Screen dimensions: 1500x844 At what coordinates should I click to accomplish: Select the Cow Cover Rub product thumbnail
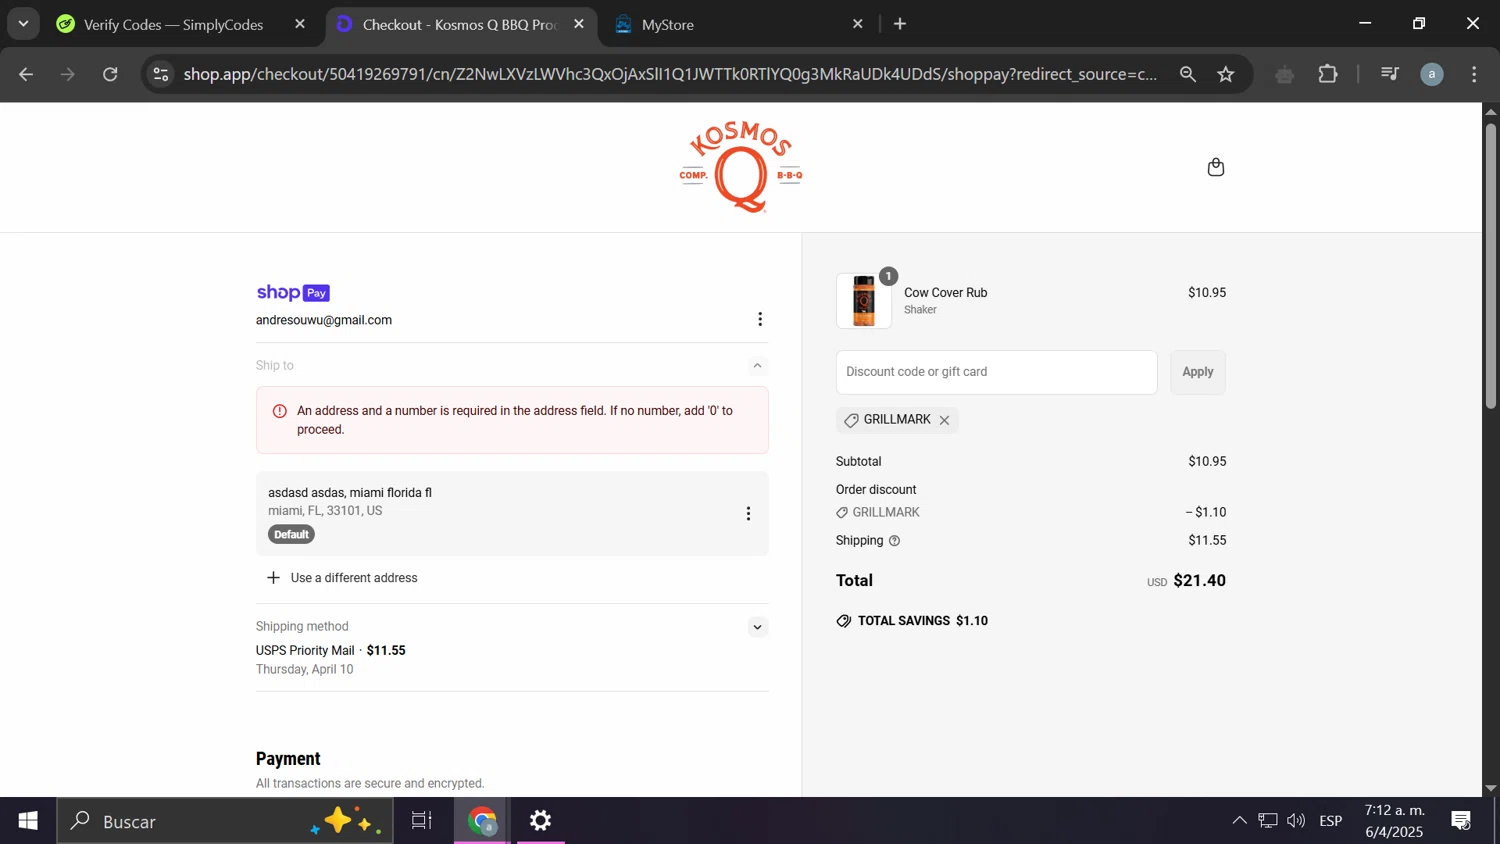coord(864,301)
